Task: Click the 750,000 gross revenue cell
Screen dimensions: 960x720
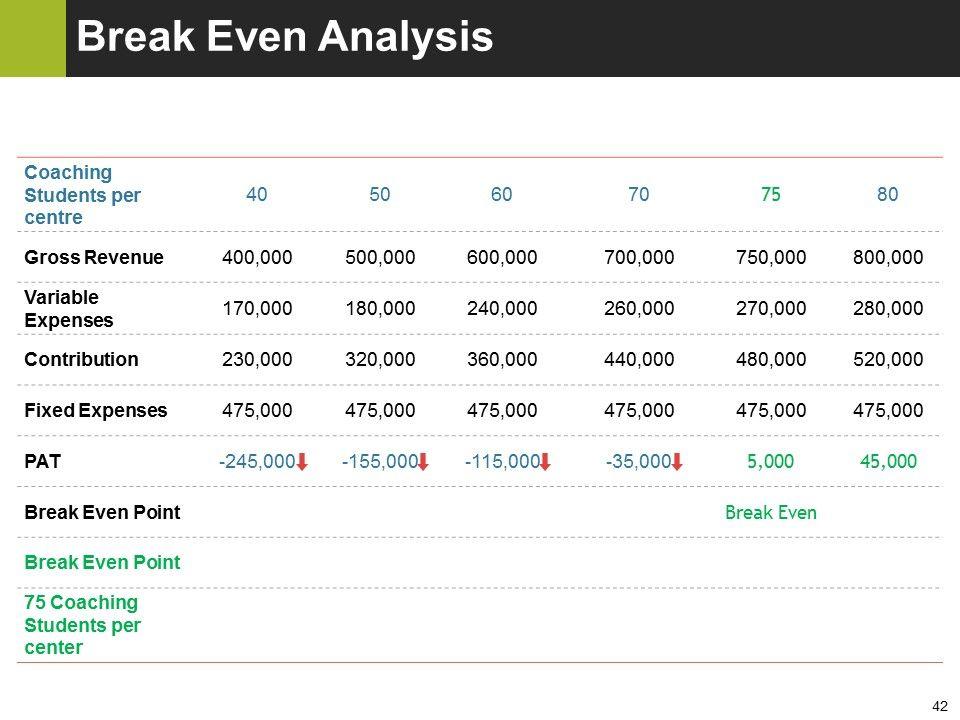Action: coord(771,257)
